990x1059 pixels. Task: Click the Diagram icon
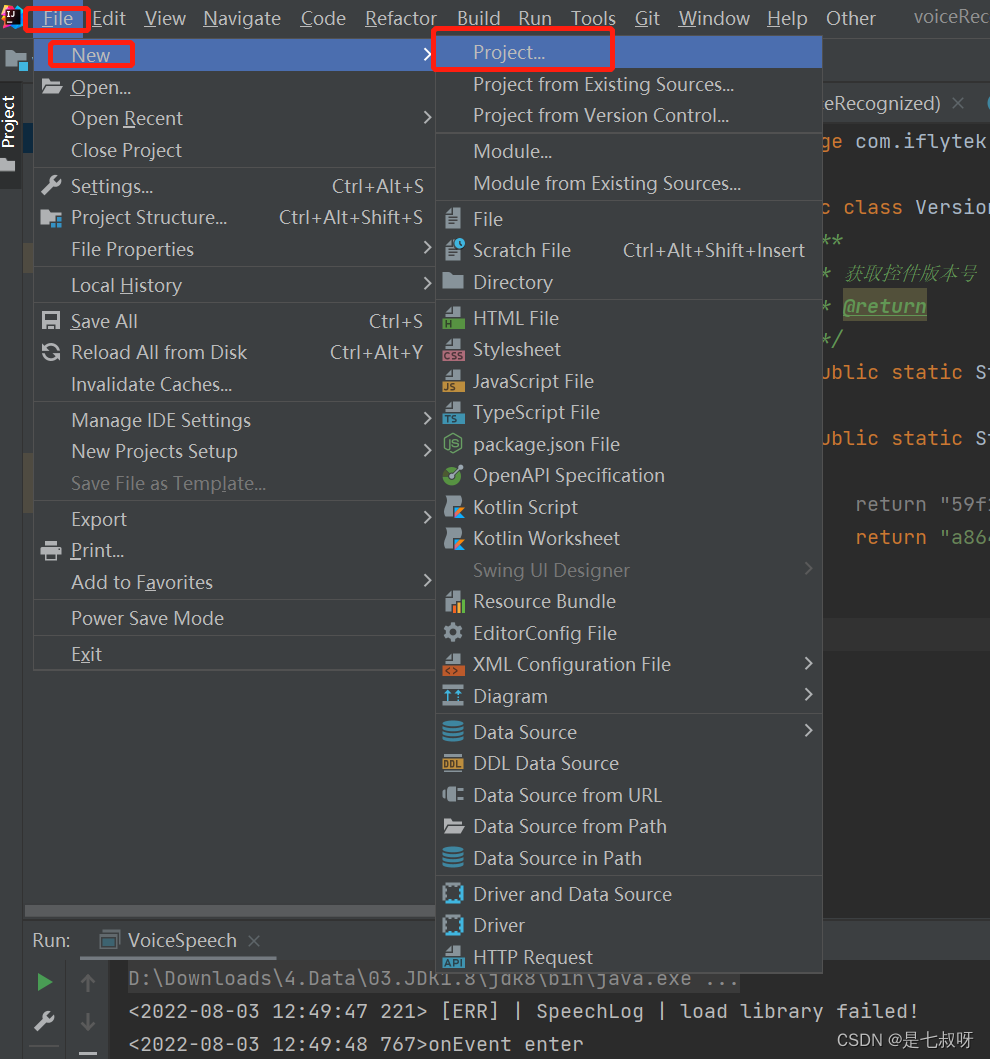click(453, 696)
